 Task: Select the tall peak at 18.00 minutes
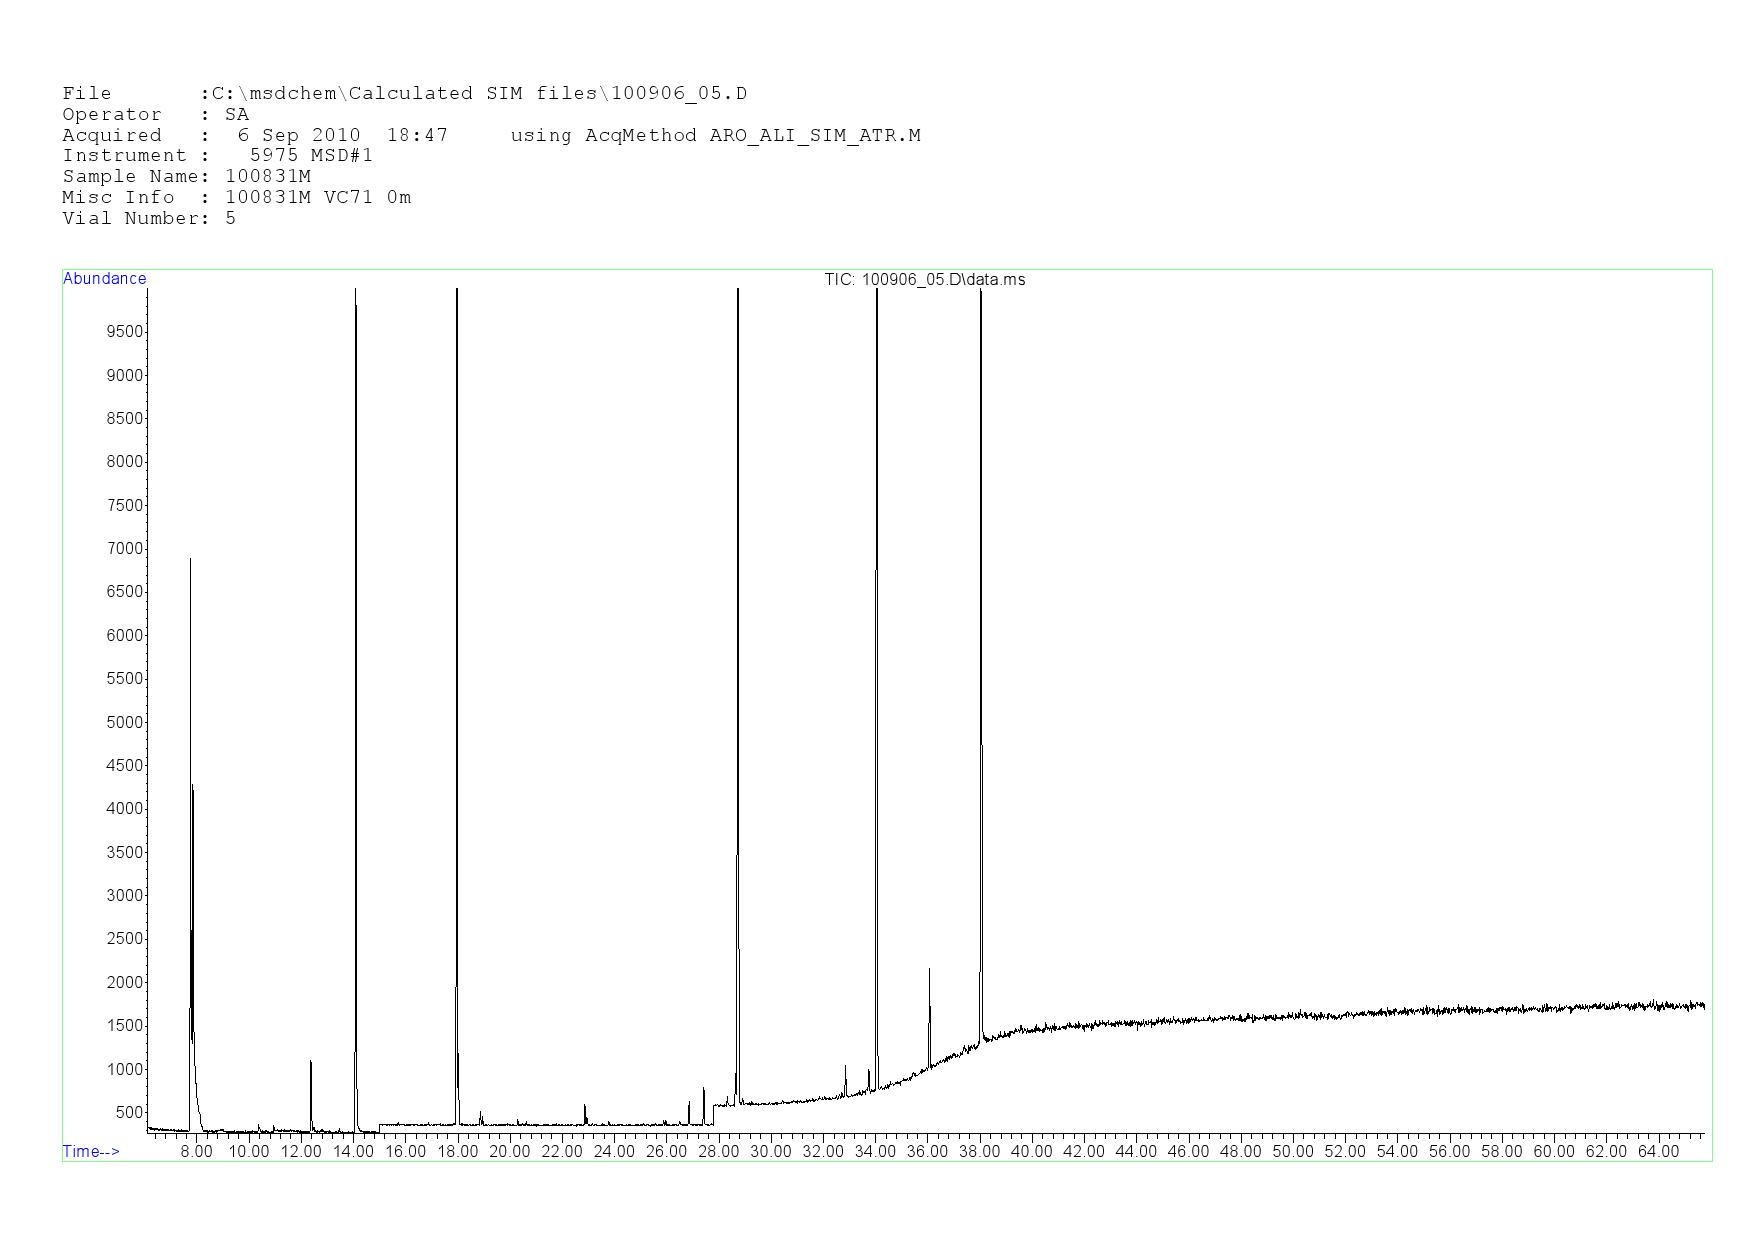(x=457, y=700)
